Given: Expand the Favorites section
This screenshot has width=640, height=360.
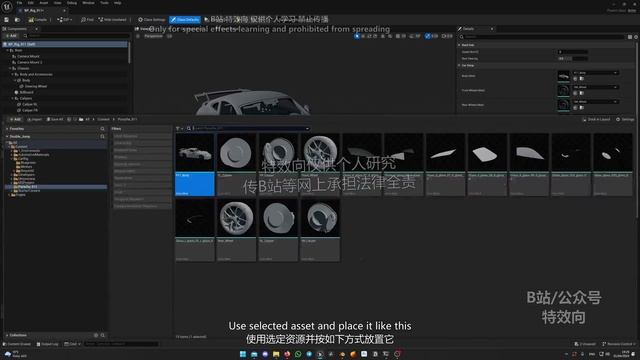Looking at the screenshot, I should [x=7, y=129].
